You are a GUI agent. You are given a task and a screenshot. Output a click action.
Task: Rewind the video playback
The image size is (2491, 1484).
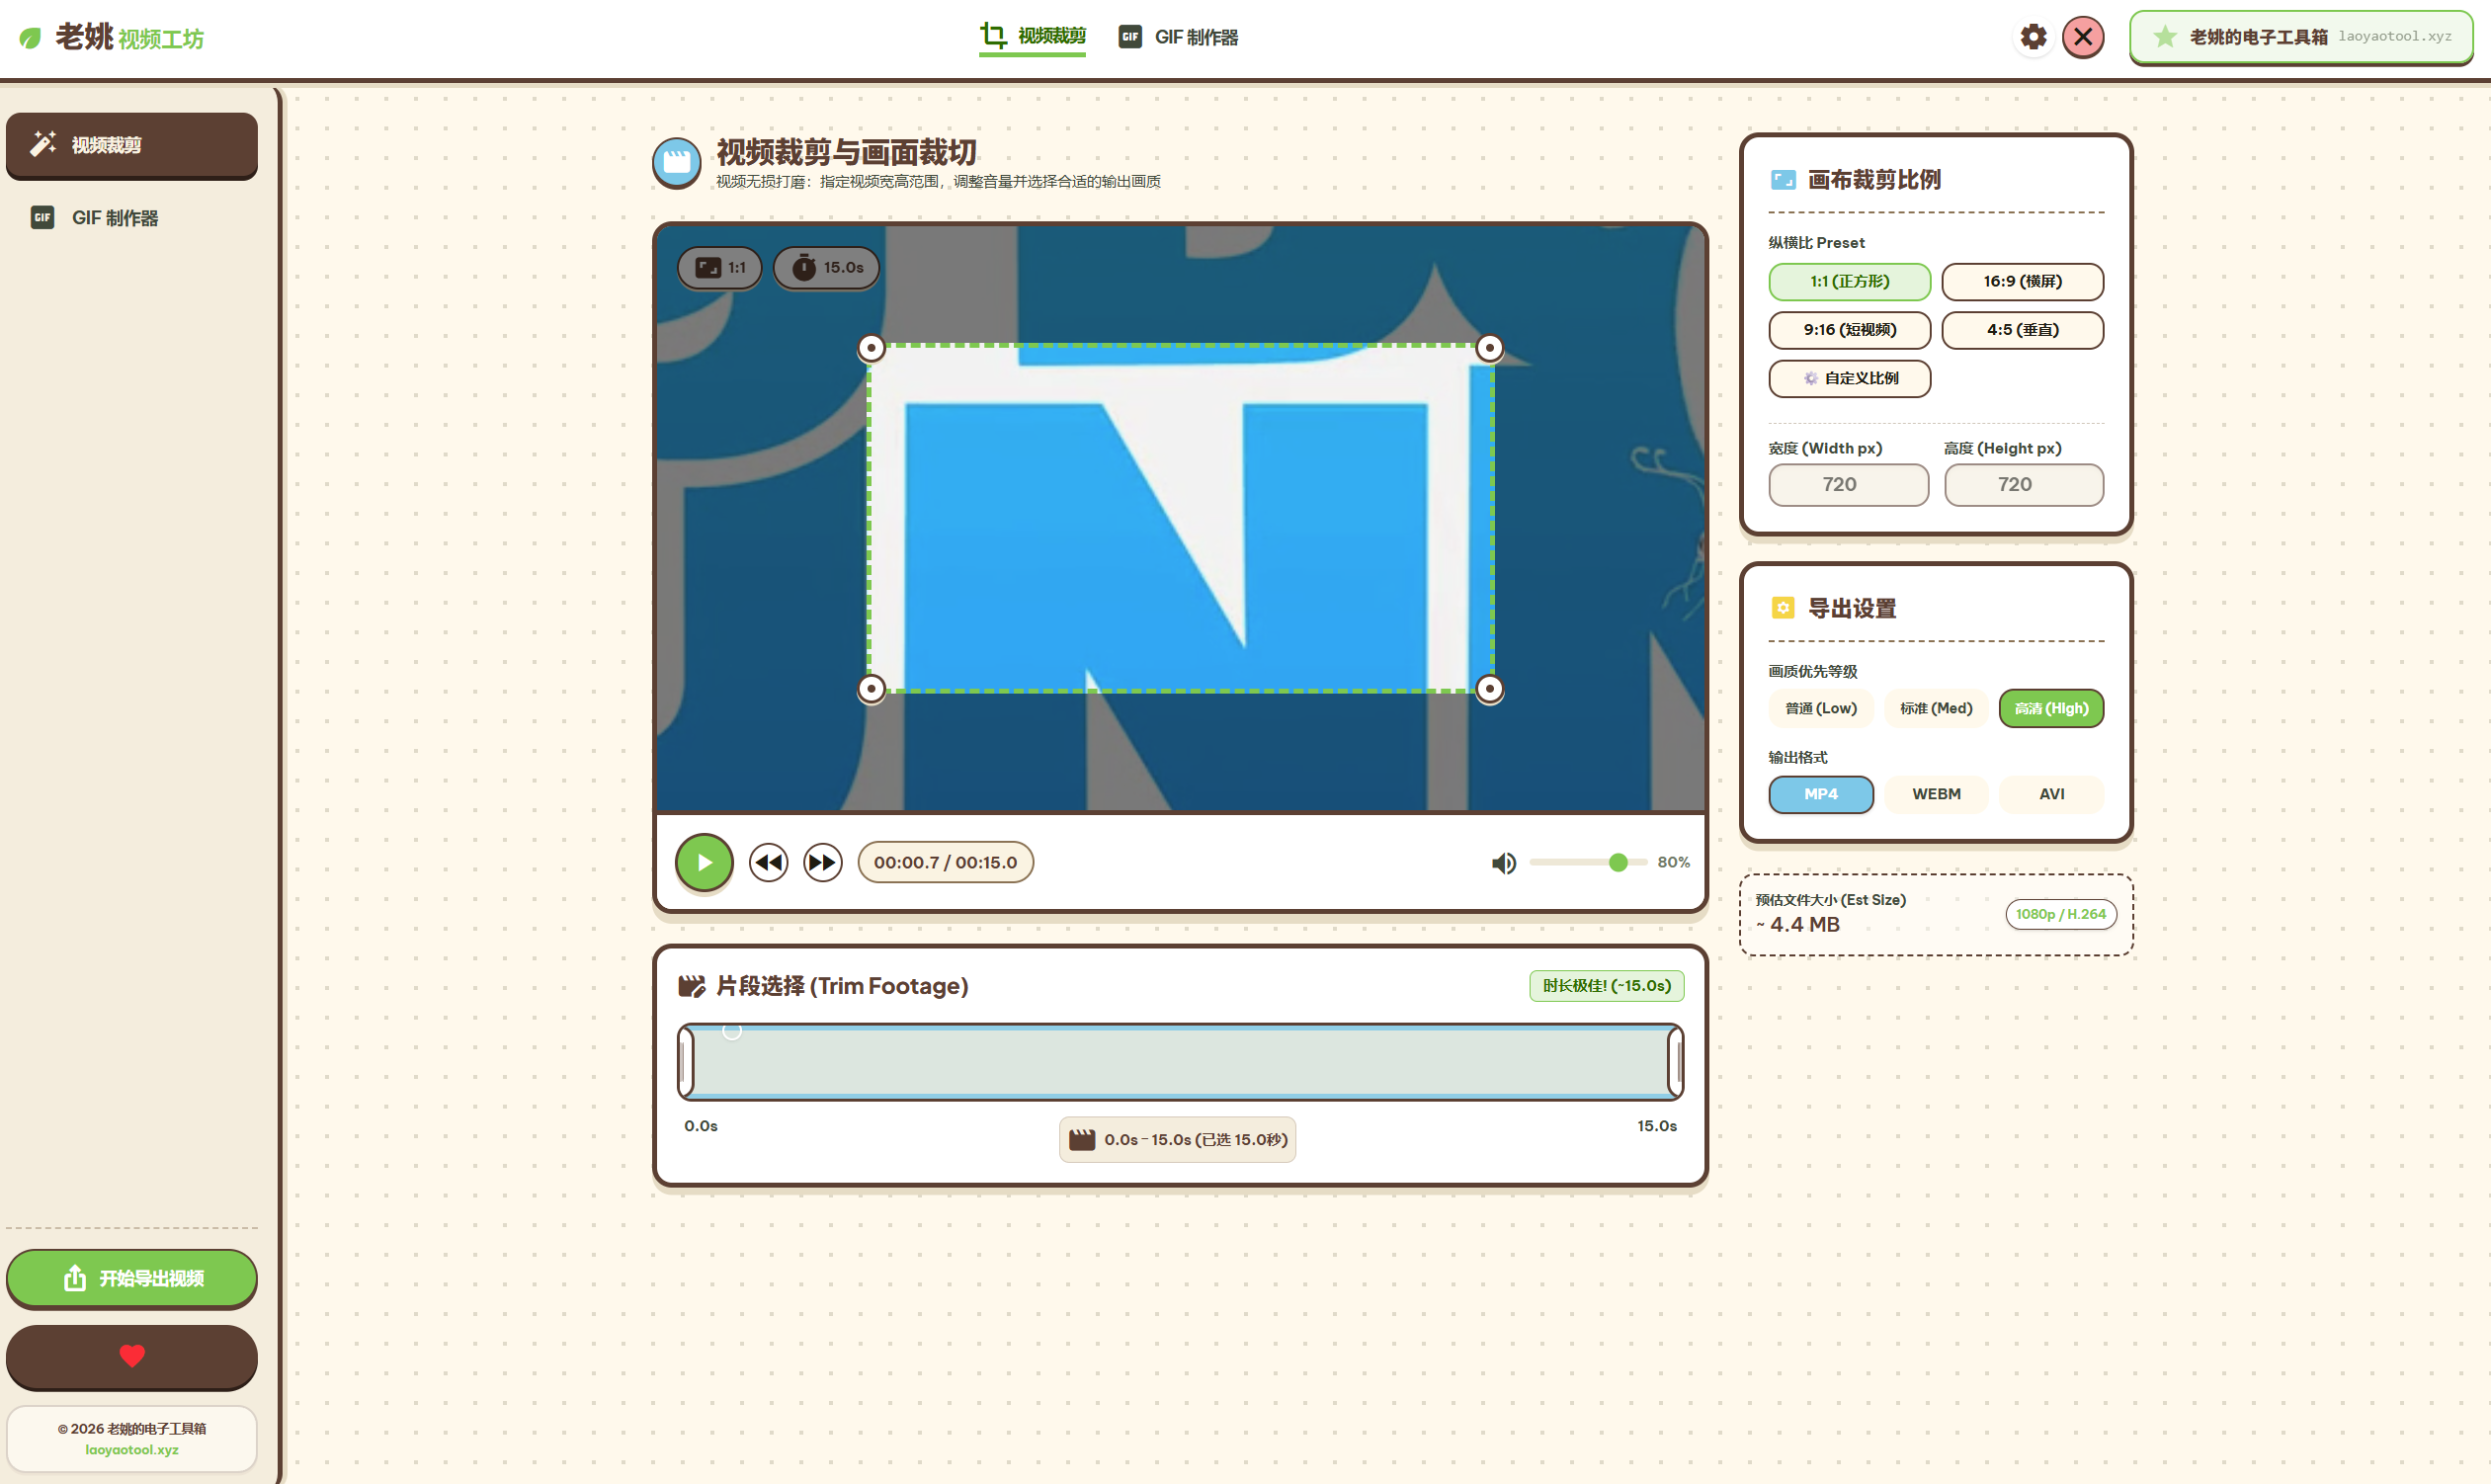(768, 862)
